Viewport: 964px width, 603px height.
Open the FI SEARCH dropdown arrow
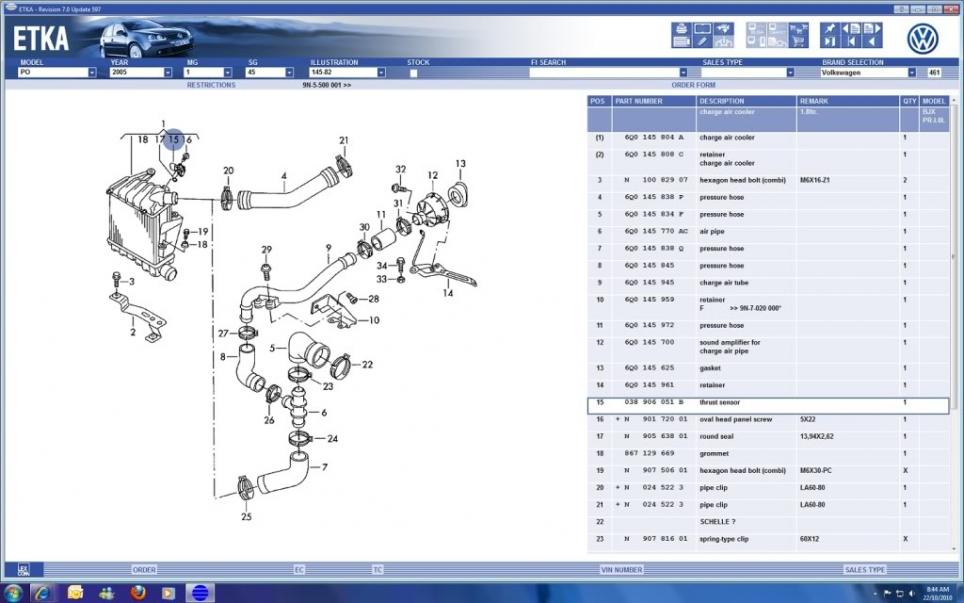[x=683, y=73]
